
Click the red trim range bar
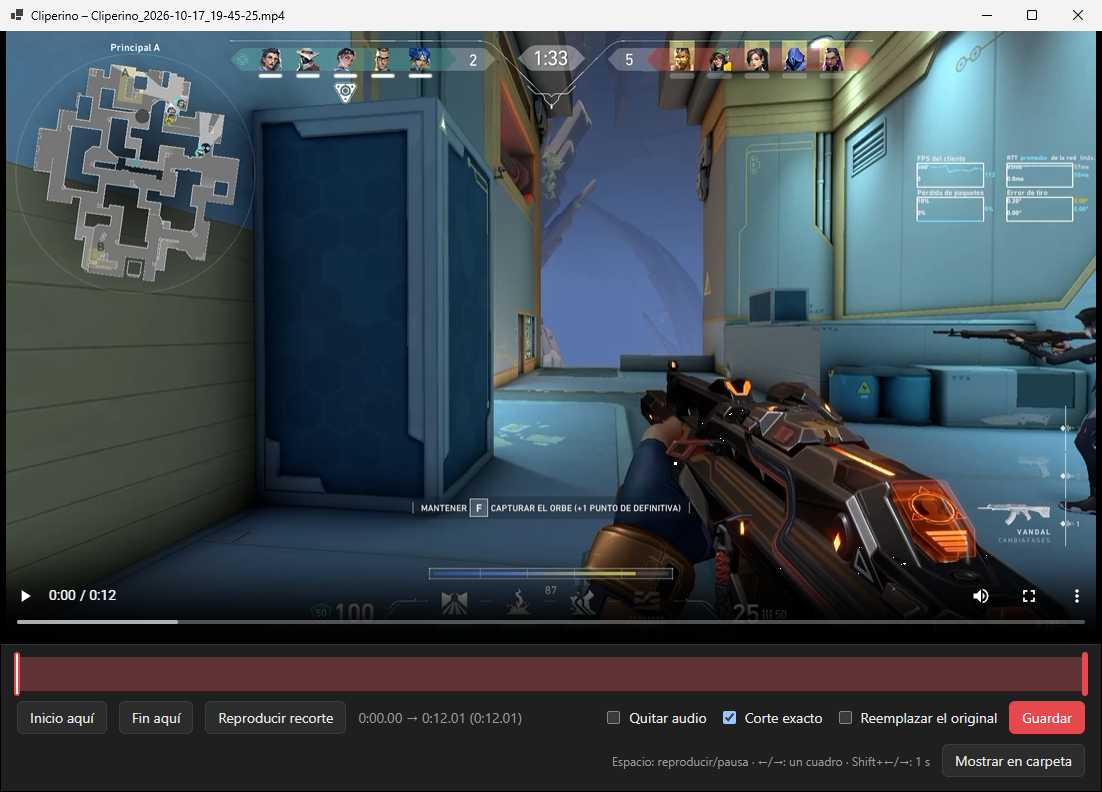551,674
